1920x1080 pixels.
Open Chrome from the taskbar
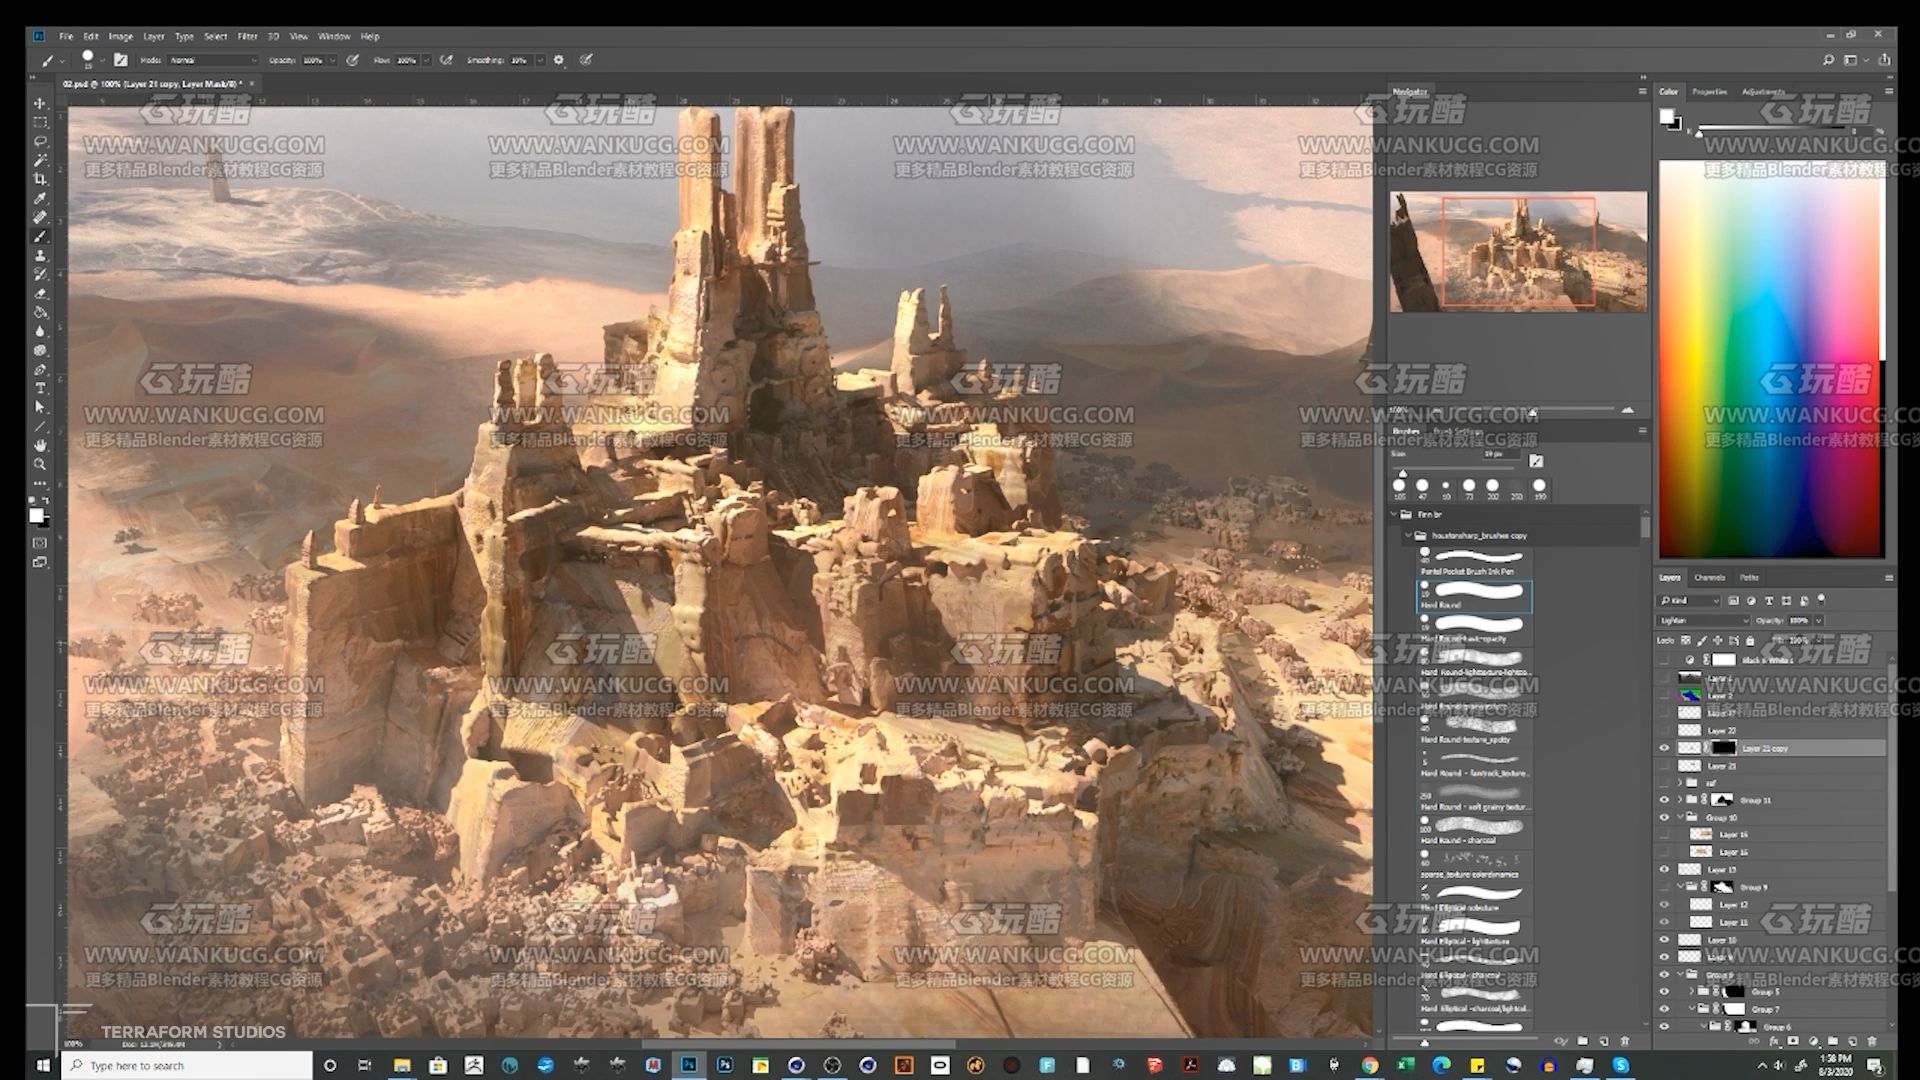[x=1369, y=1065]
